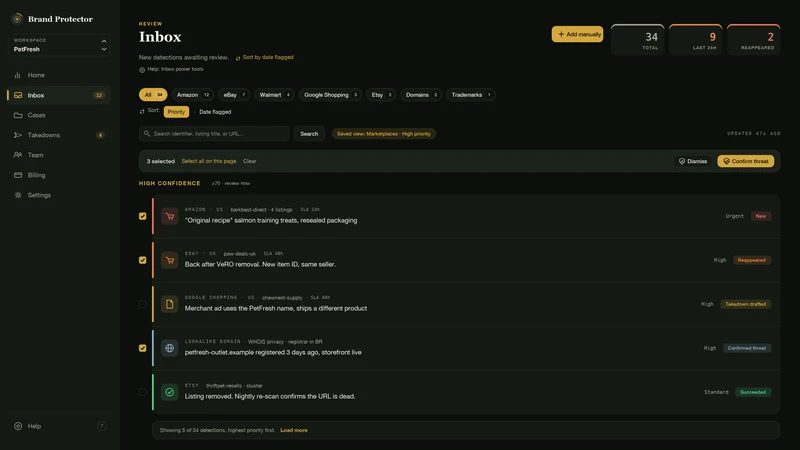This screenshot has height=450, width=800.
Task: Filter detections by Amazon
Action: [192, 95]
